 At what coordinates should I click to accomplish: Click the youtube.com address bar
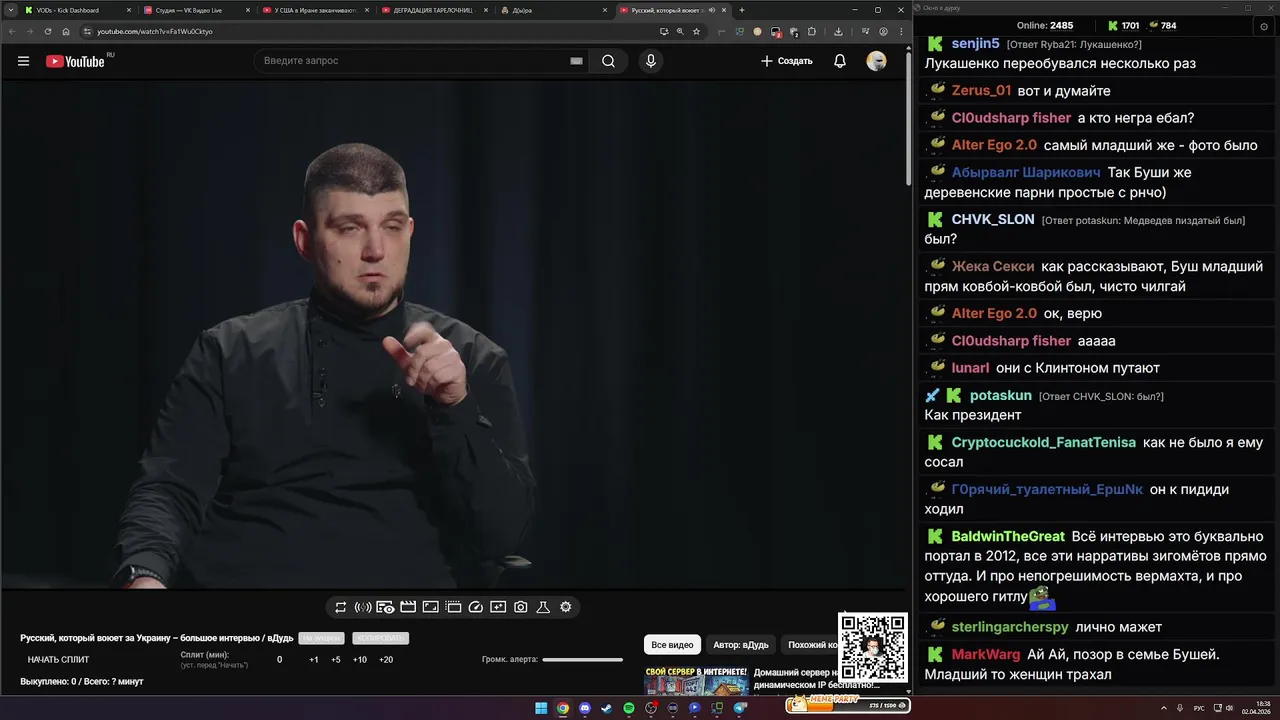[370, 31]
